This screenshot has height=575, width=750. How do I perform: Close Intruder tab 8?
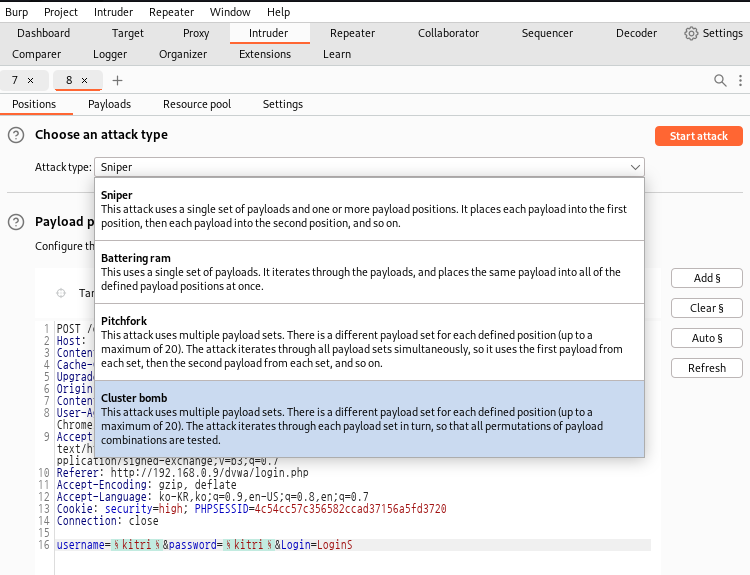coord(85,80)
